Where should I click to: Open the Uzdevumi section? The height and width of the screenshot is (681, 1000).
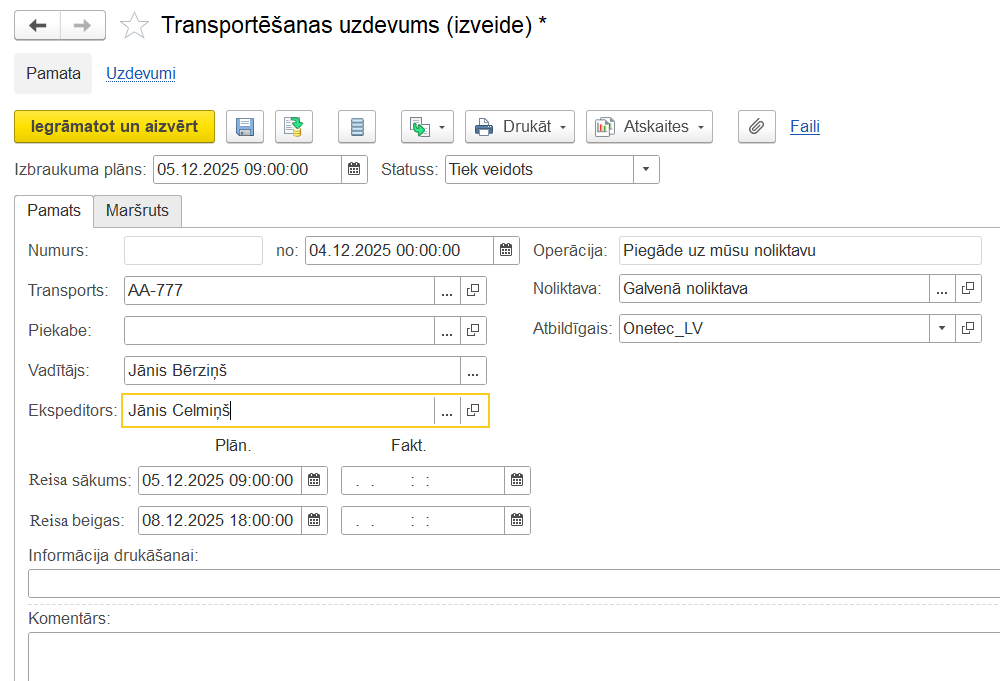click(x=141, y=74)
